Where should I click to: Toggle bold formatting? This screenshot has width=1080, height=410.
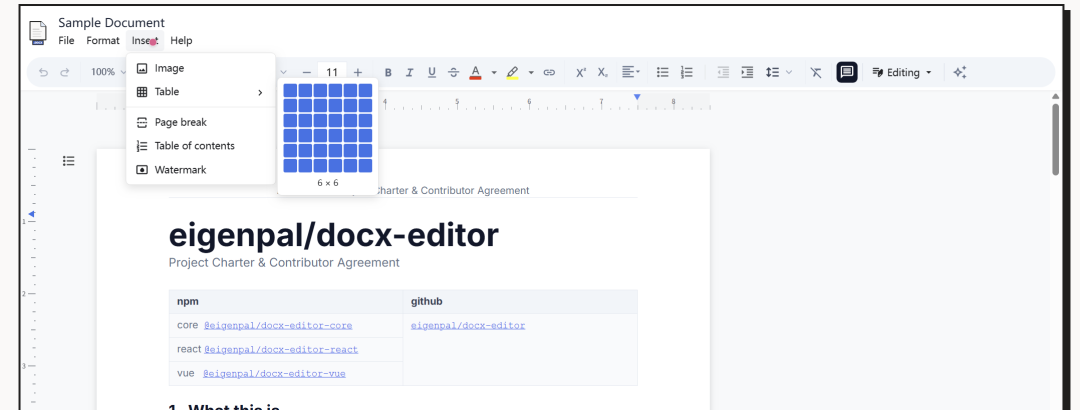tap(388, 72)
